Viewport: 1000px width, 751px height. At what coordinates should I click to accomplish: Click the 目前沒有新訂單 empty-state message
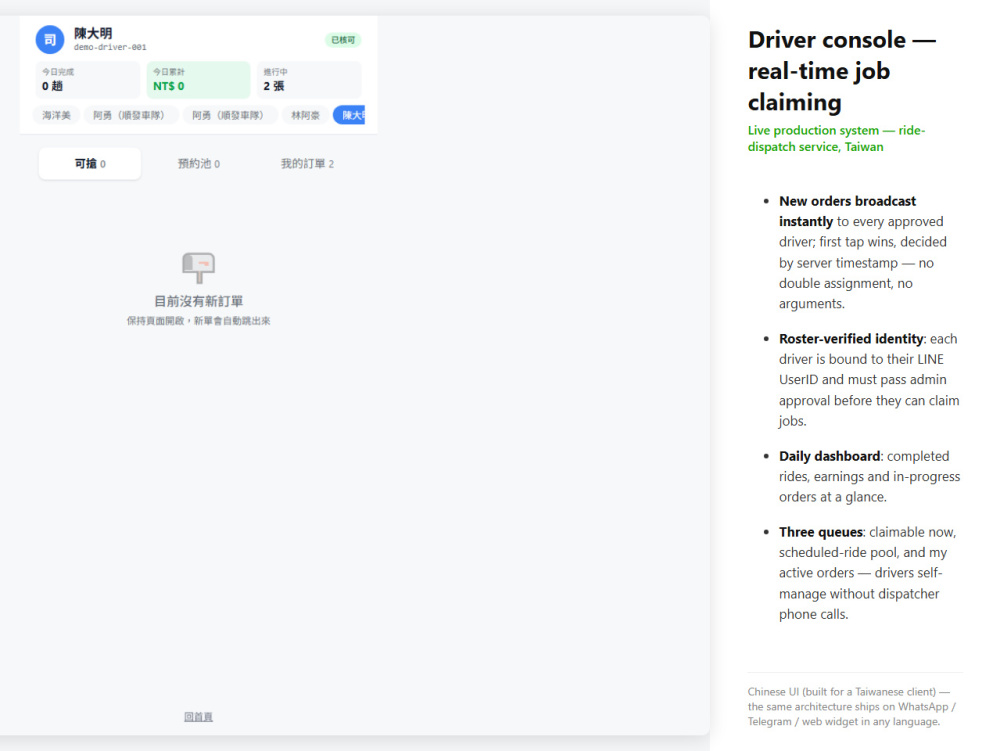coord(198,301)
